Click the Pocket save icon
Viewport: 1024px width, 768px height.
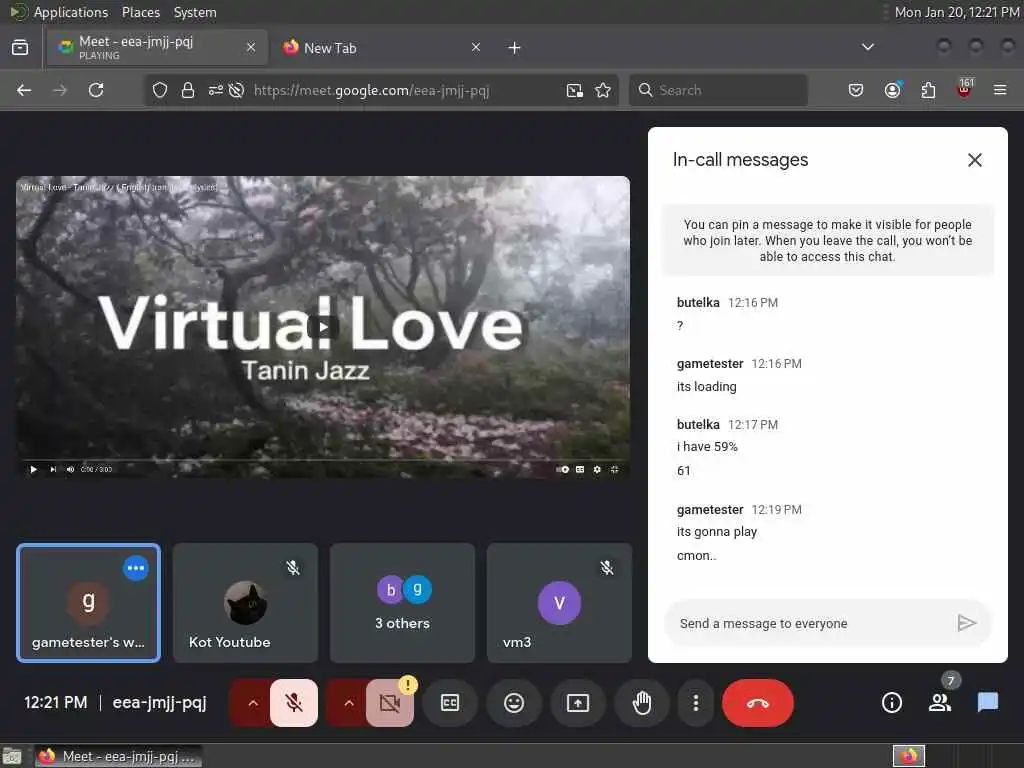click(856, 90)
